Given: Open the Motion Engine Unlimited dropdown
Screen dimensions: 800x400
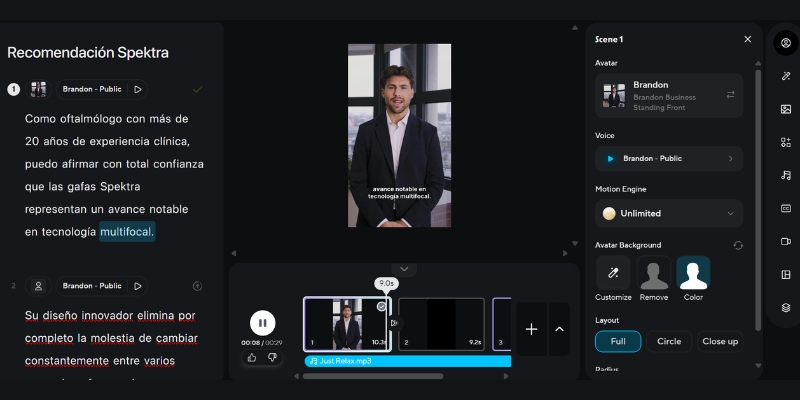Looking at the screenshot, I should (669, 213).
